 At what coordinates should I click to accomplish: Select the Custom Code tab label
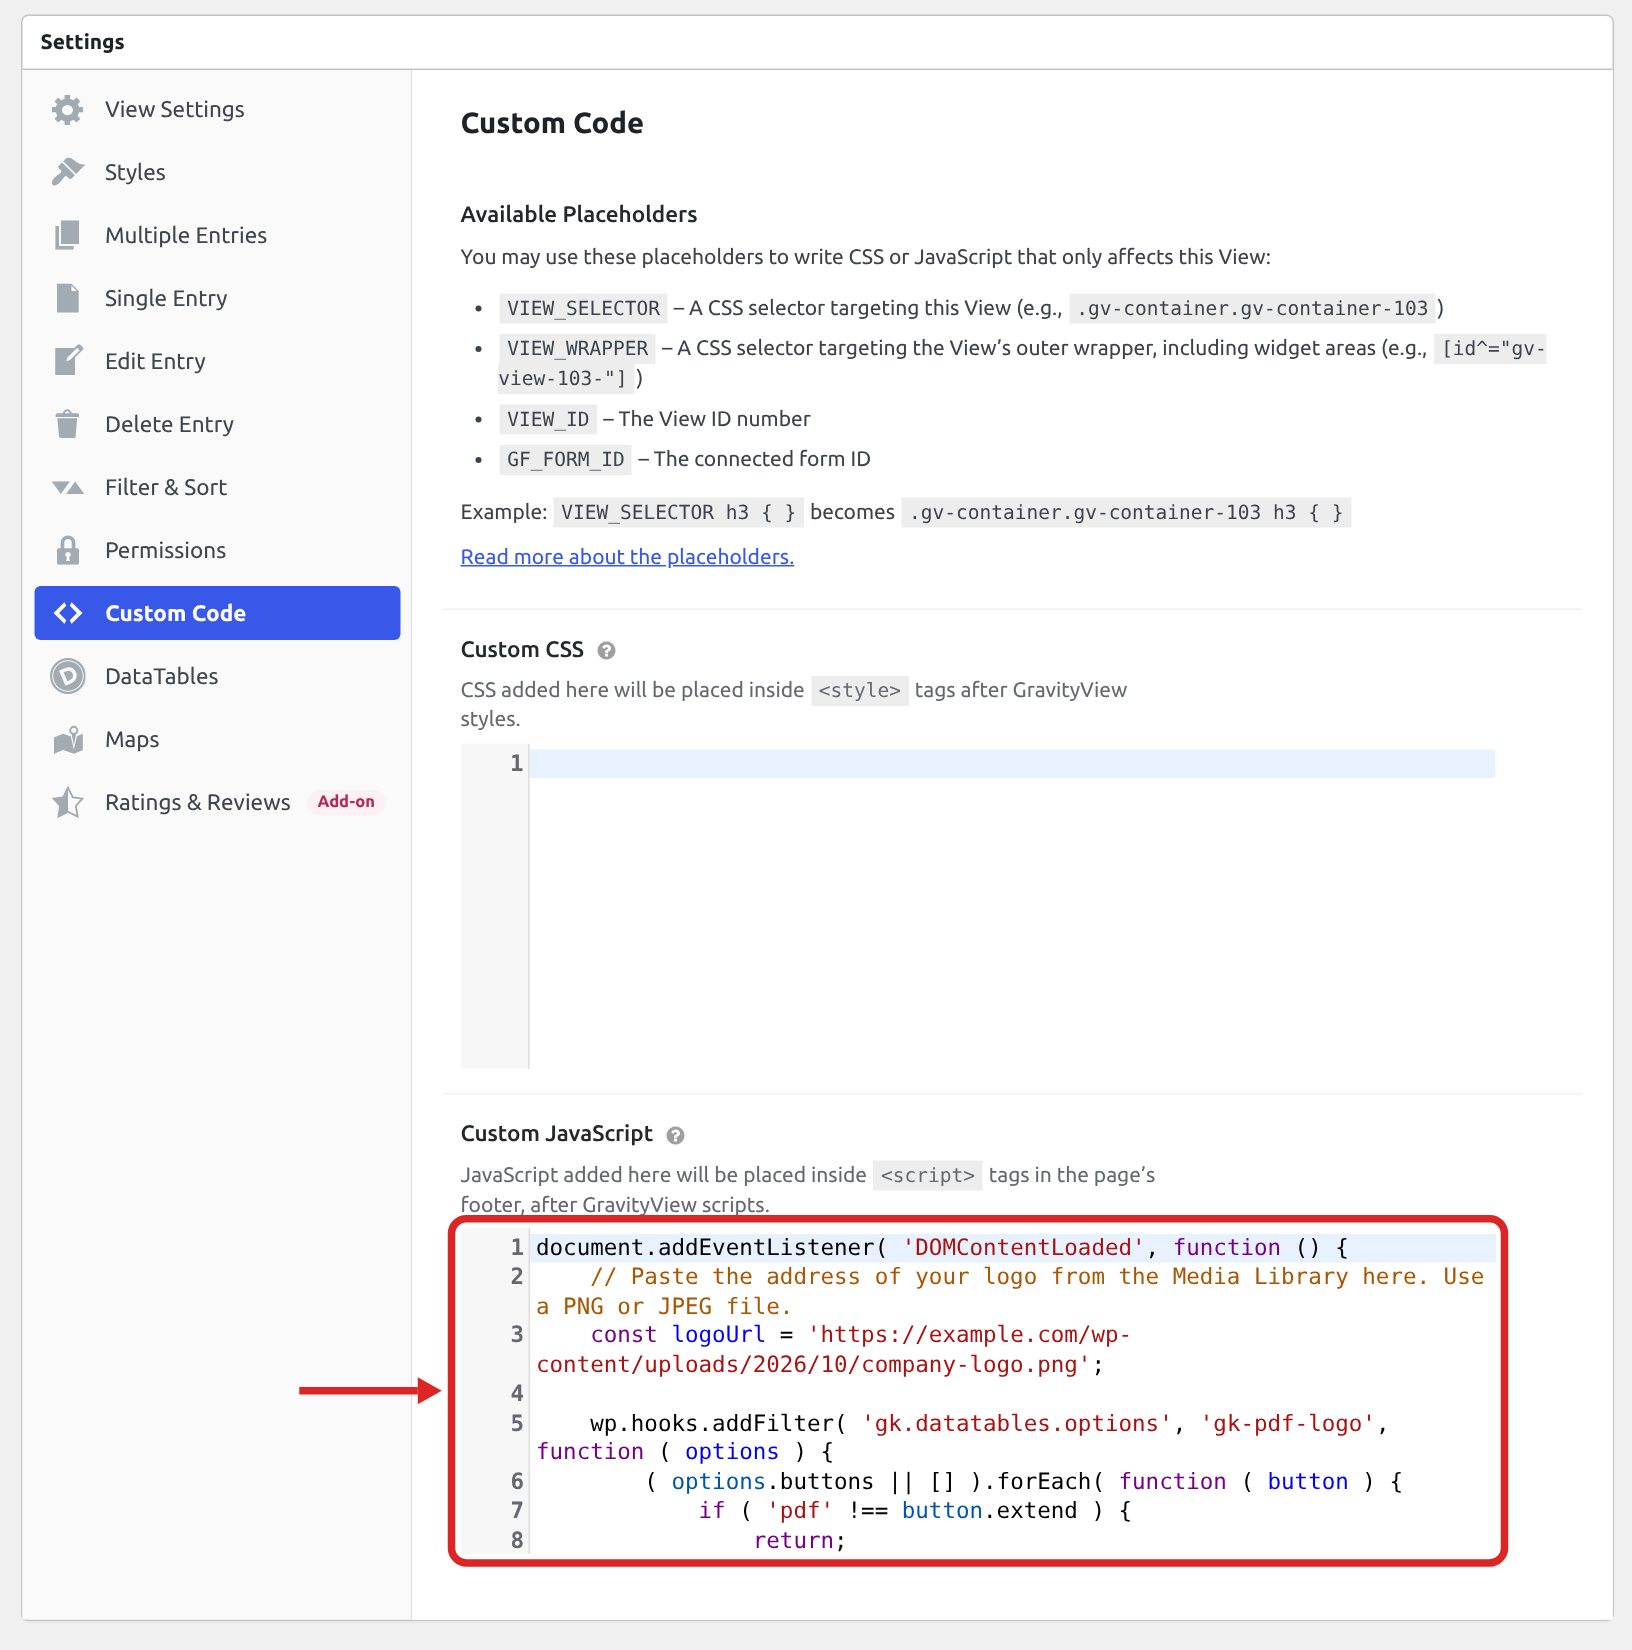coord(175,613)
